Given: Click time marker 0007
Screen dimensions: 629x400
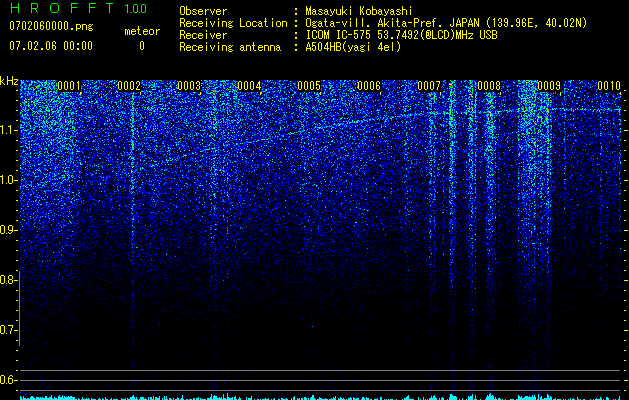Looking at the screenshot, I should [x=429, y=86].
